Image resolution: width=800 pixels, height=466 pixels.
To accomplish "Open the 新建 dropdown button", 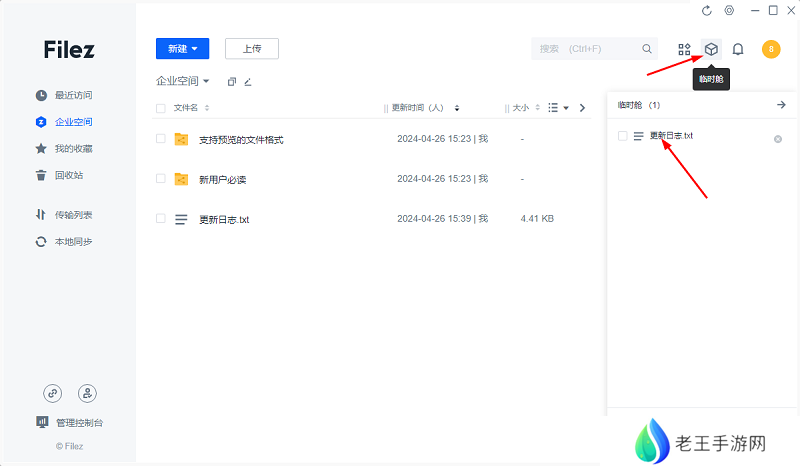I will [183, 48].
